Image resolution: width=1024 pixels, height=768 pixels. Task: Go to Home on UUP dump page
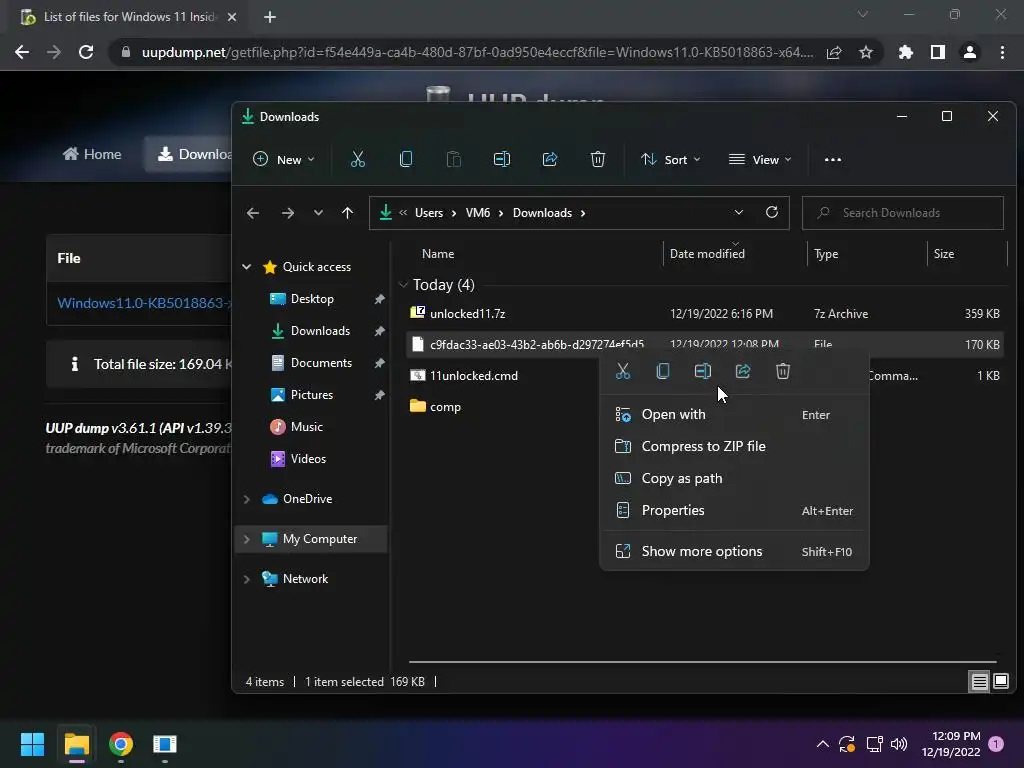point(92,154)
